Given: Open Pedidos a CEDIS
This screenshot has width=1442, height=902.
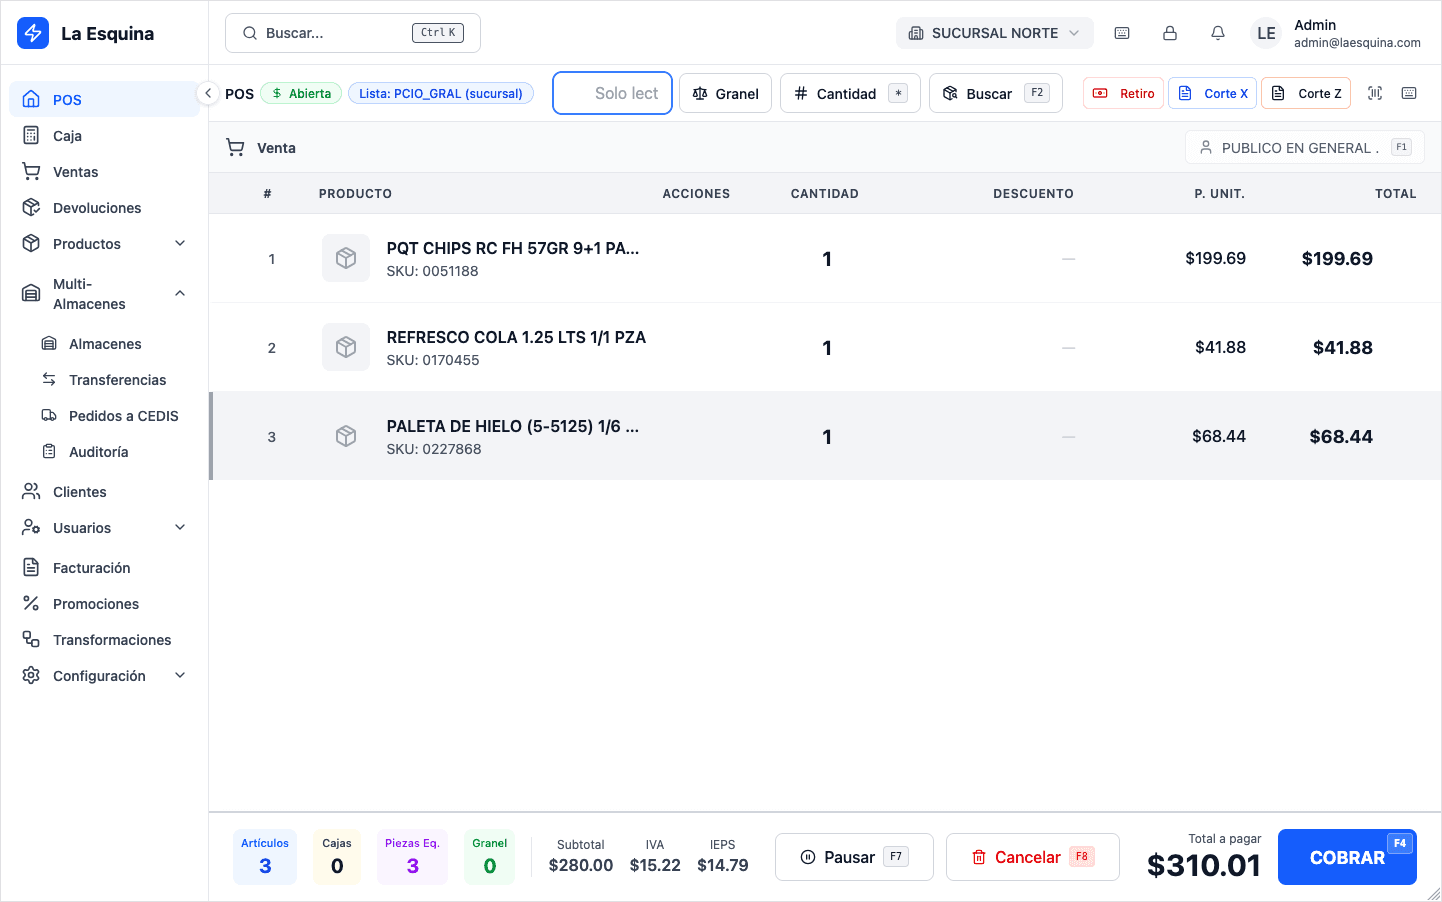Looking at the screenshot, I should point(114,415).
